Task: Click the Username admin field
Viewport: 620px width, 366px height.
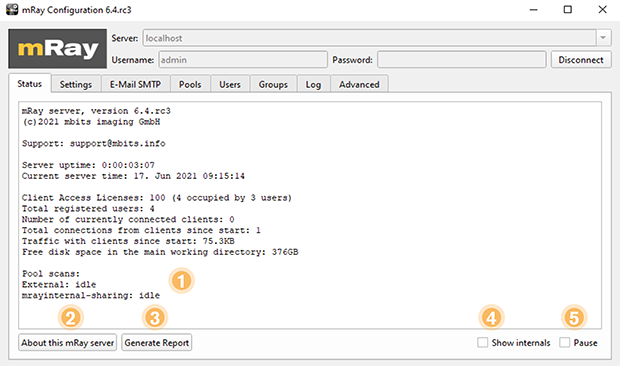Action: 243,60
